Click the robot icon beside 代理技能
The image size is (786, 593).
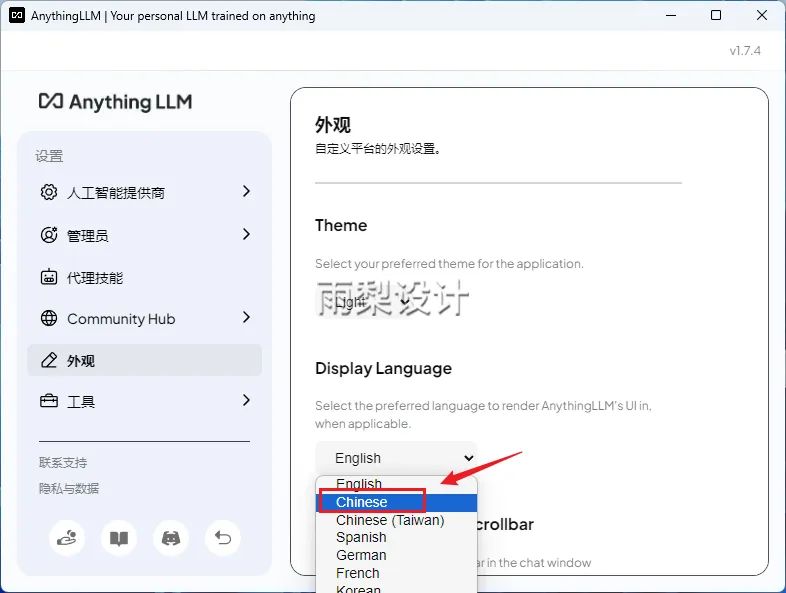click(49, 277)
